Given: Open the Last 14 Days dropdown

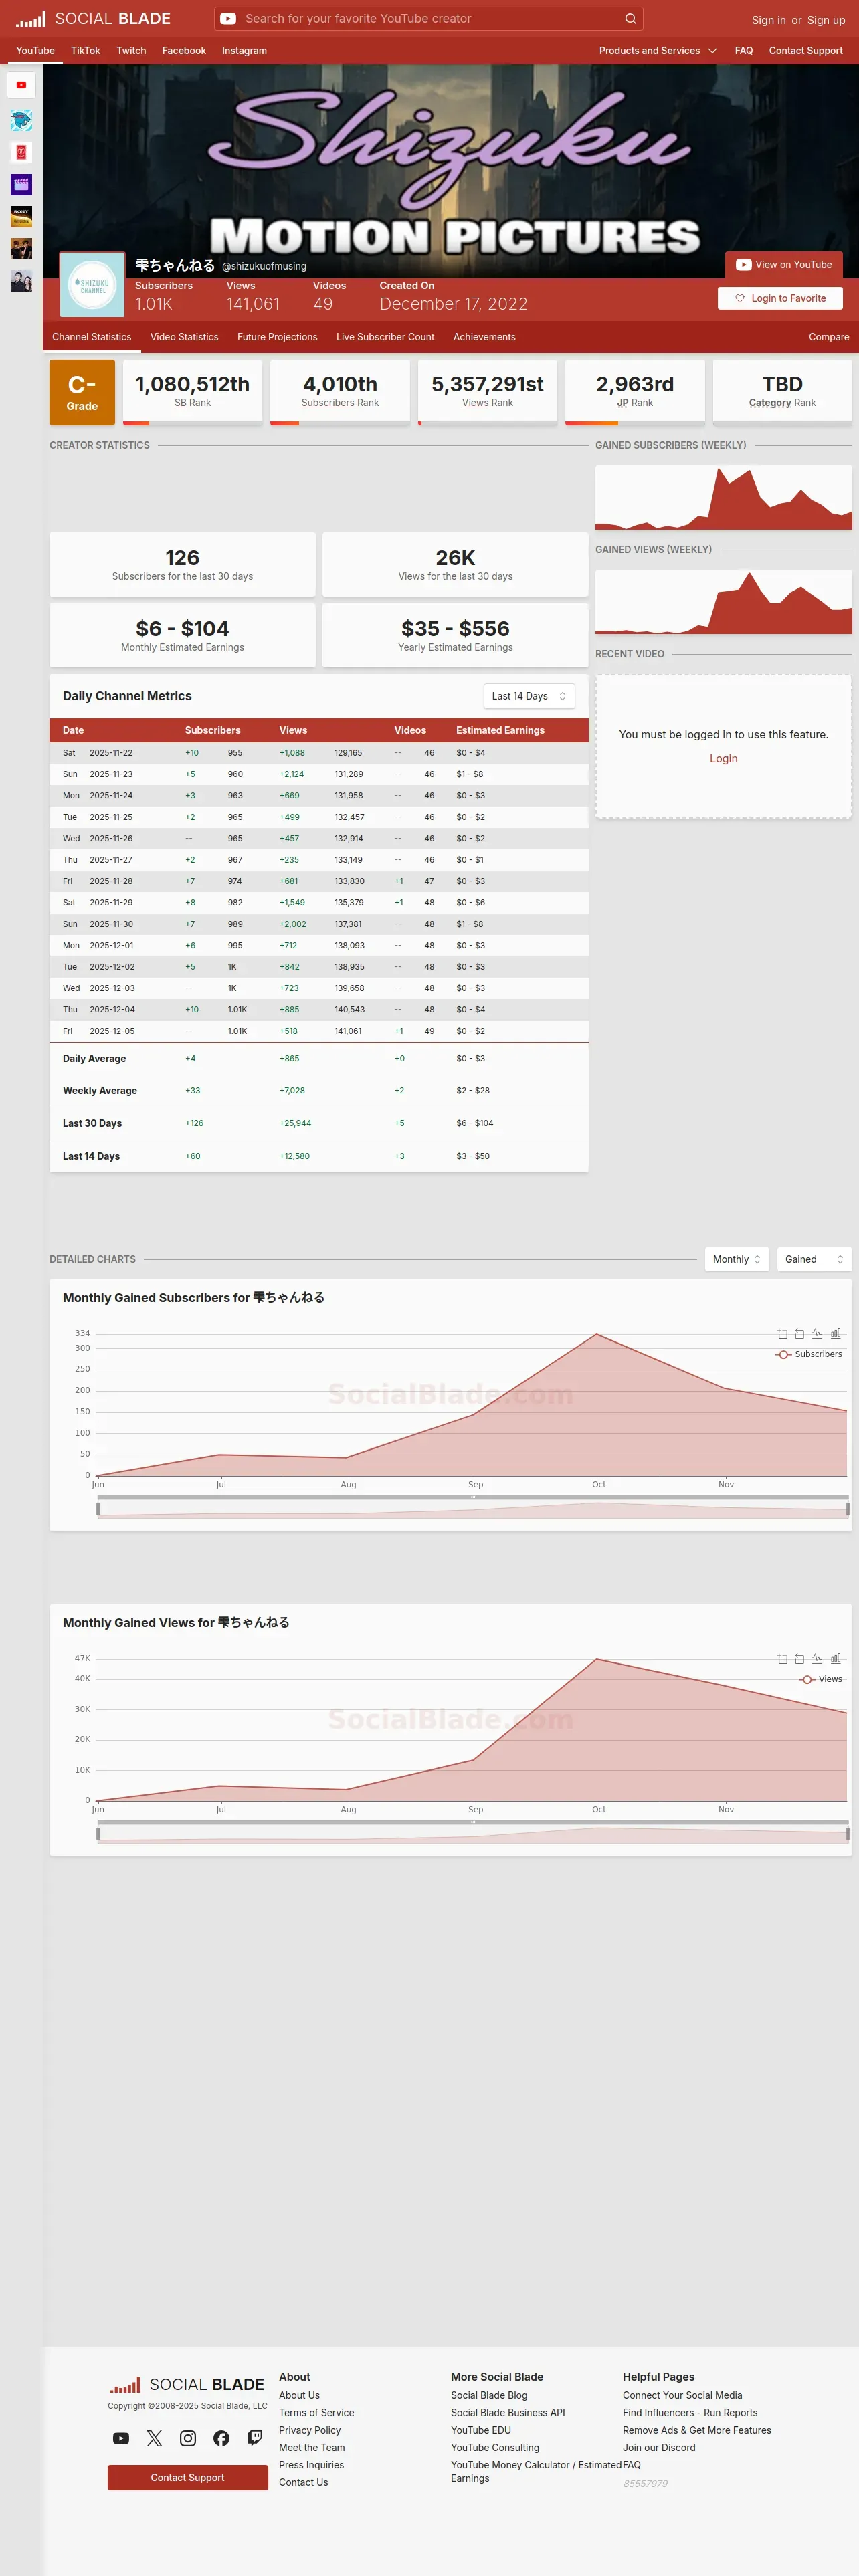Looking at the screenshot, I should pyautogui.click(x=529, y=696).
